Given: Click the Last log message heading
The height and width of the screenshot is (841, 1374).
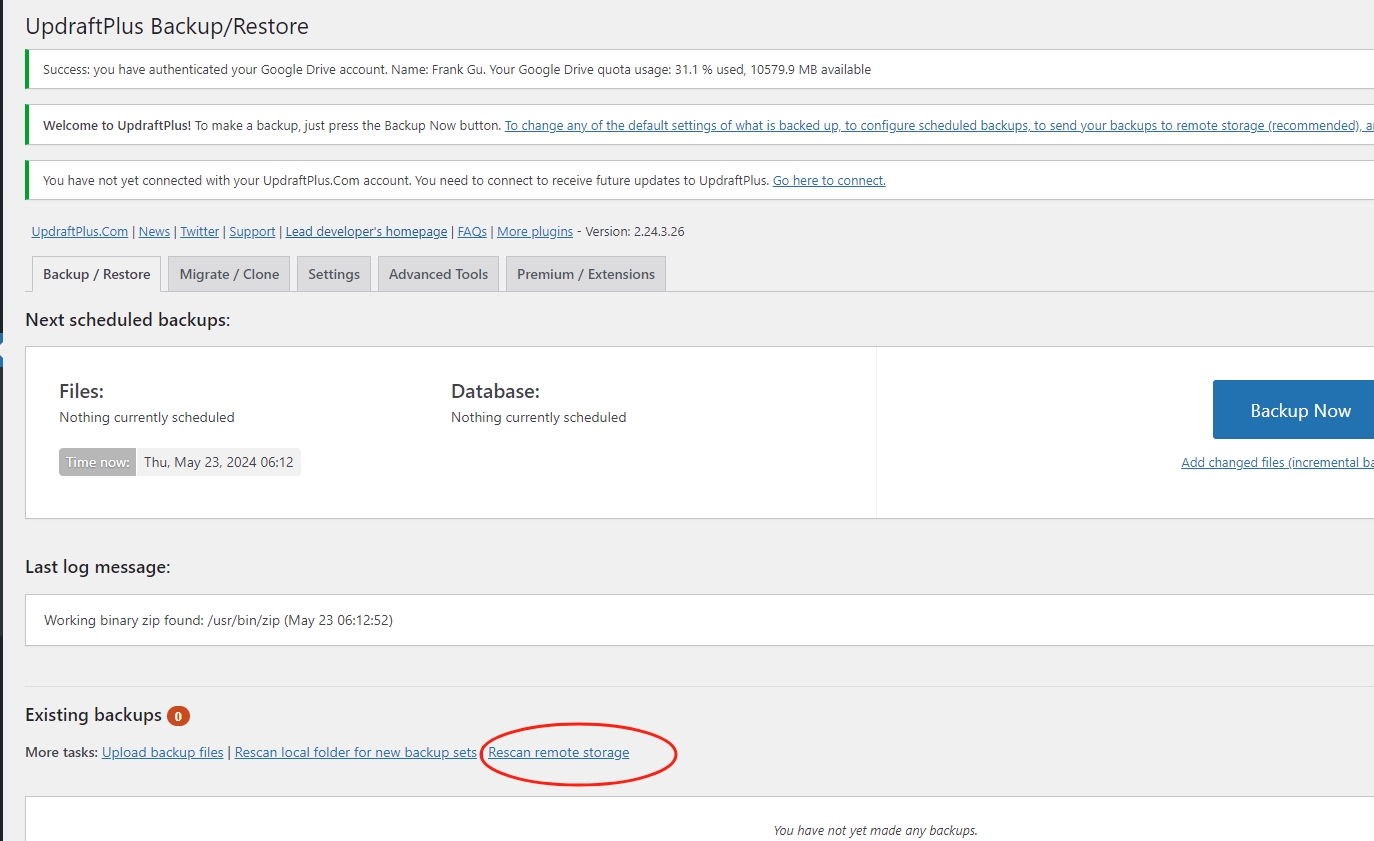Looking at the screenshot, I should pos(98,567).
